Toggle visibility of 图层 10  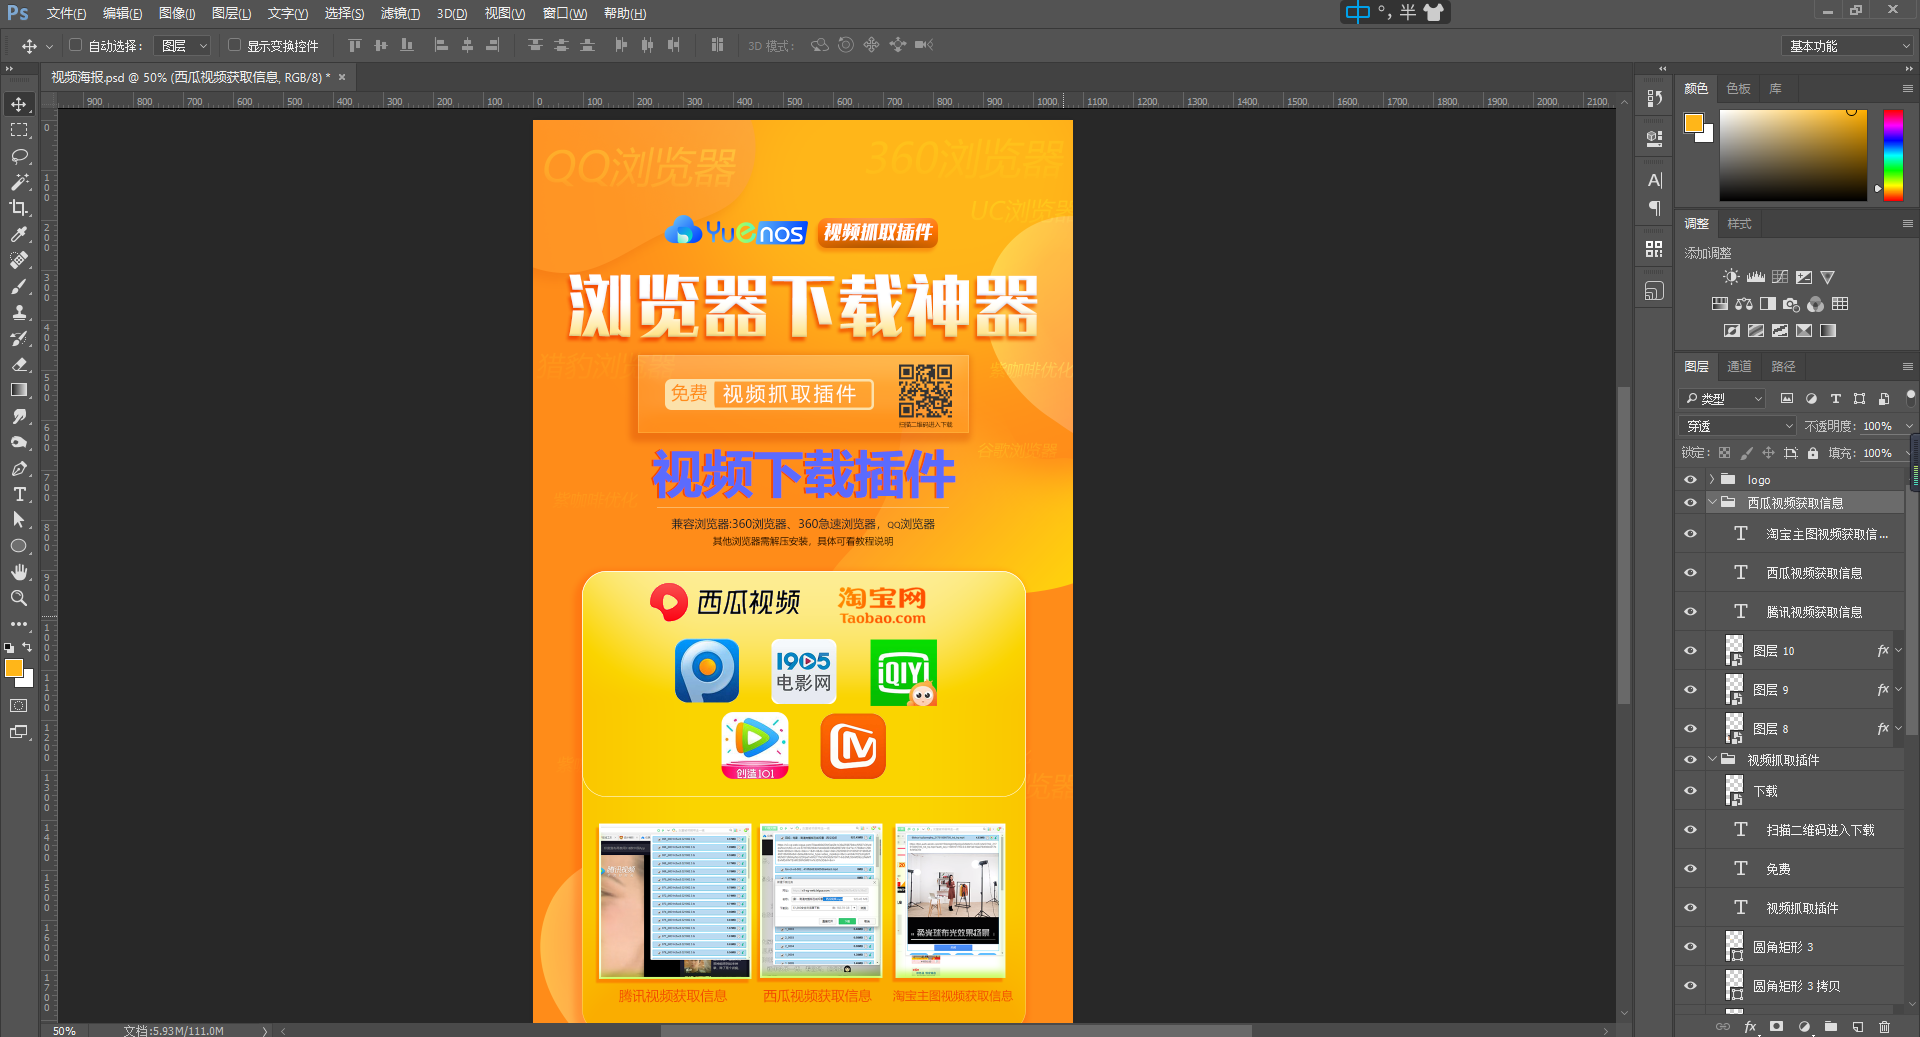1690,651
